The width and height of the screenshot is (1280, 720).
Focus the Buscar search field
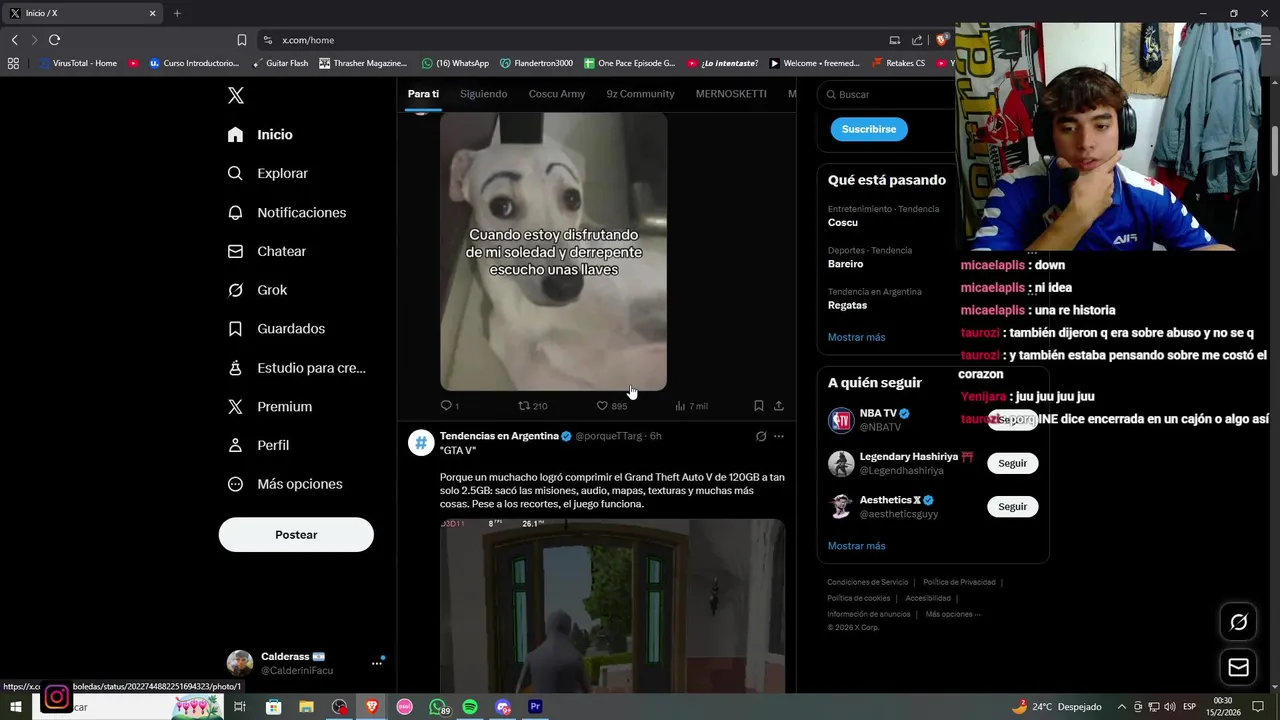(886, 94)
